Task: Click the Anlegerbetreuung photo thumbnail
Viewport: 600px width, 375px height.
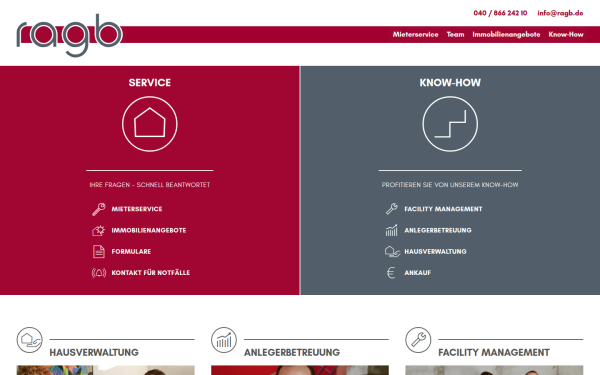Action: tap(300, 370)
